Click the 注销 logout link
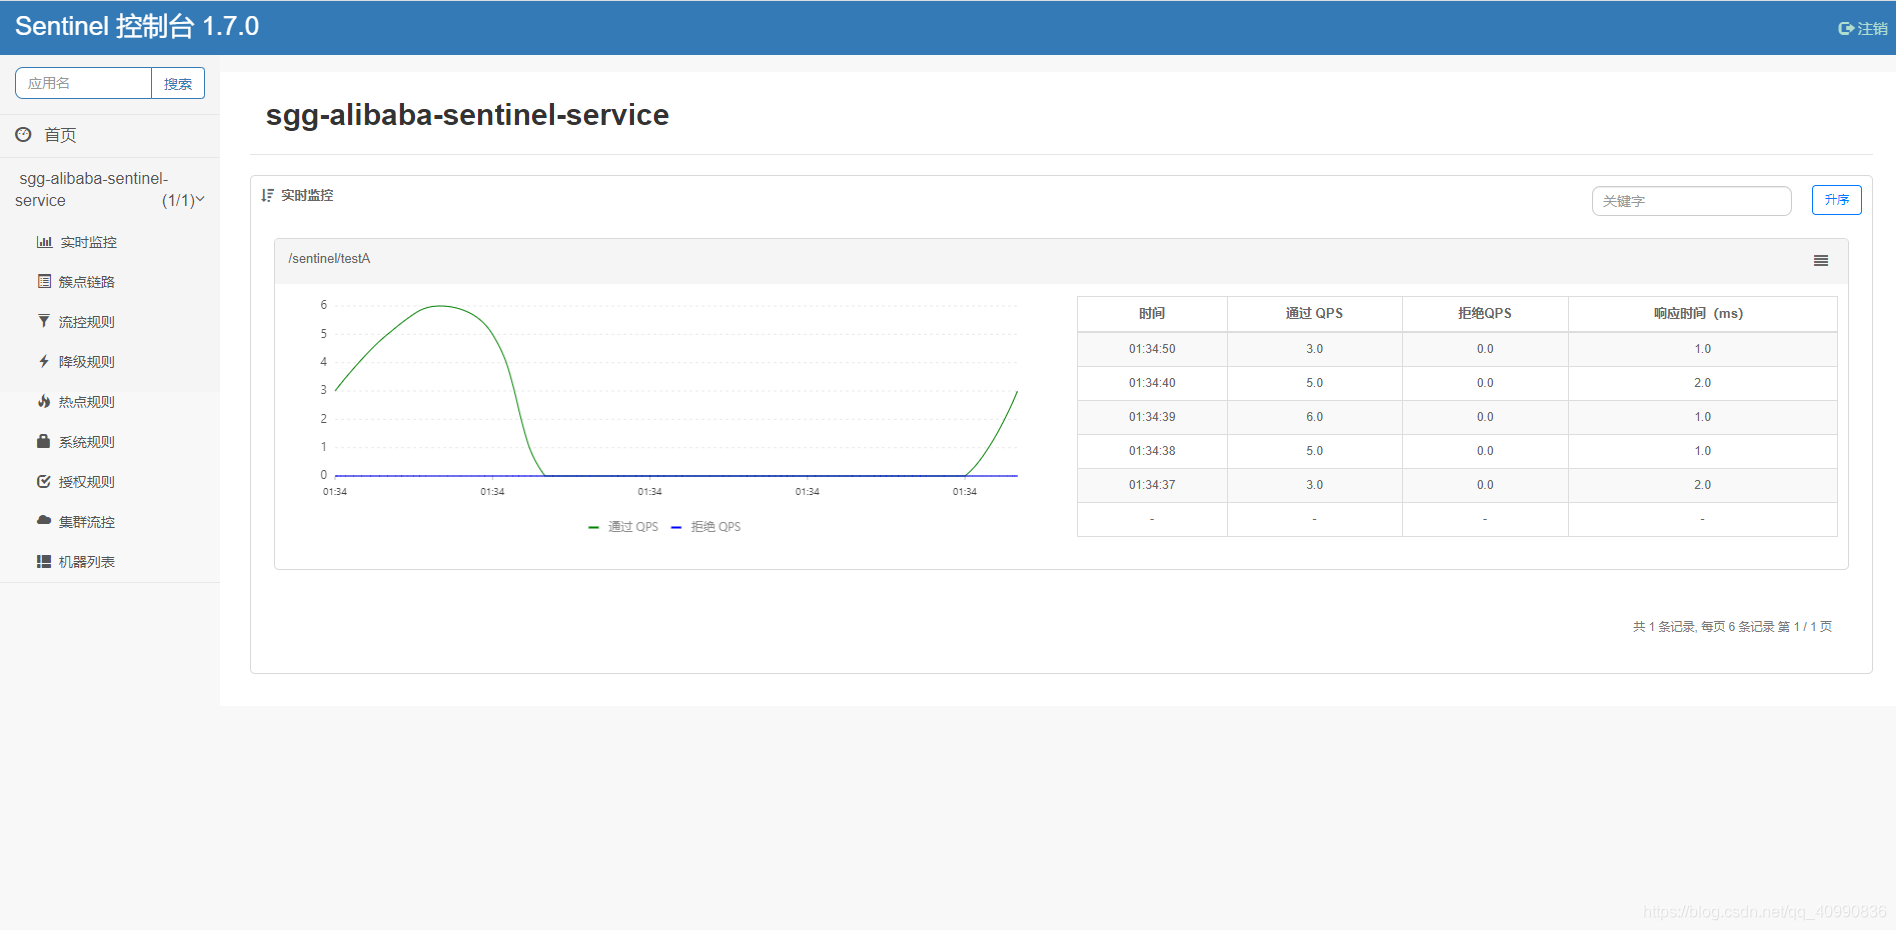Screen dimensions: 1896x930 point(1873,29)
